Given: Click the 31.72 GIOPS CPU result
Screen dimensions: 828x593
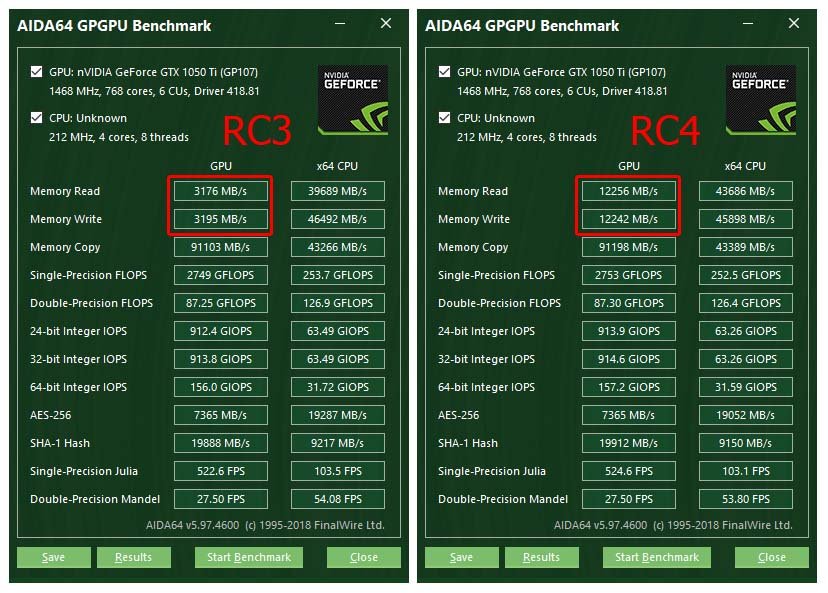Looking at the screenshot, I should coord(338,387).
